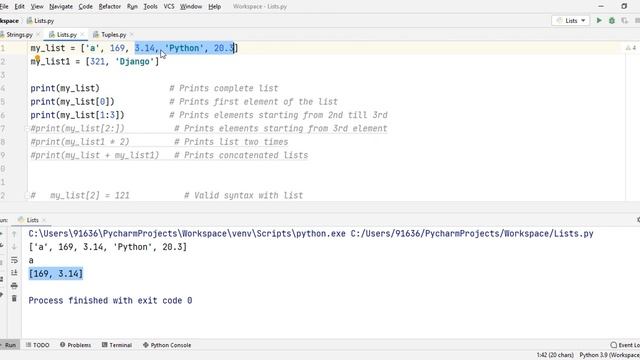Click the 'Python' string in my_list
The image size is (640, 360).
pyautogui.click(x=184, y=48)
